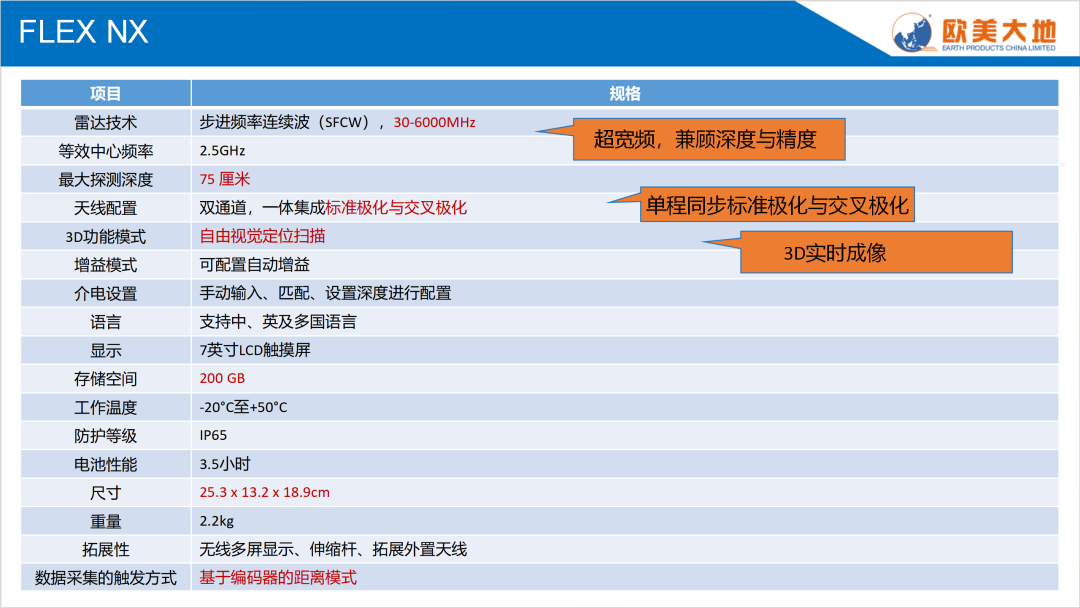
Task: Click the 单程同步标准极化与交叉极化 callout box
Action: [777, 205]
